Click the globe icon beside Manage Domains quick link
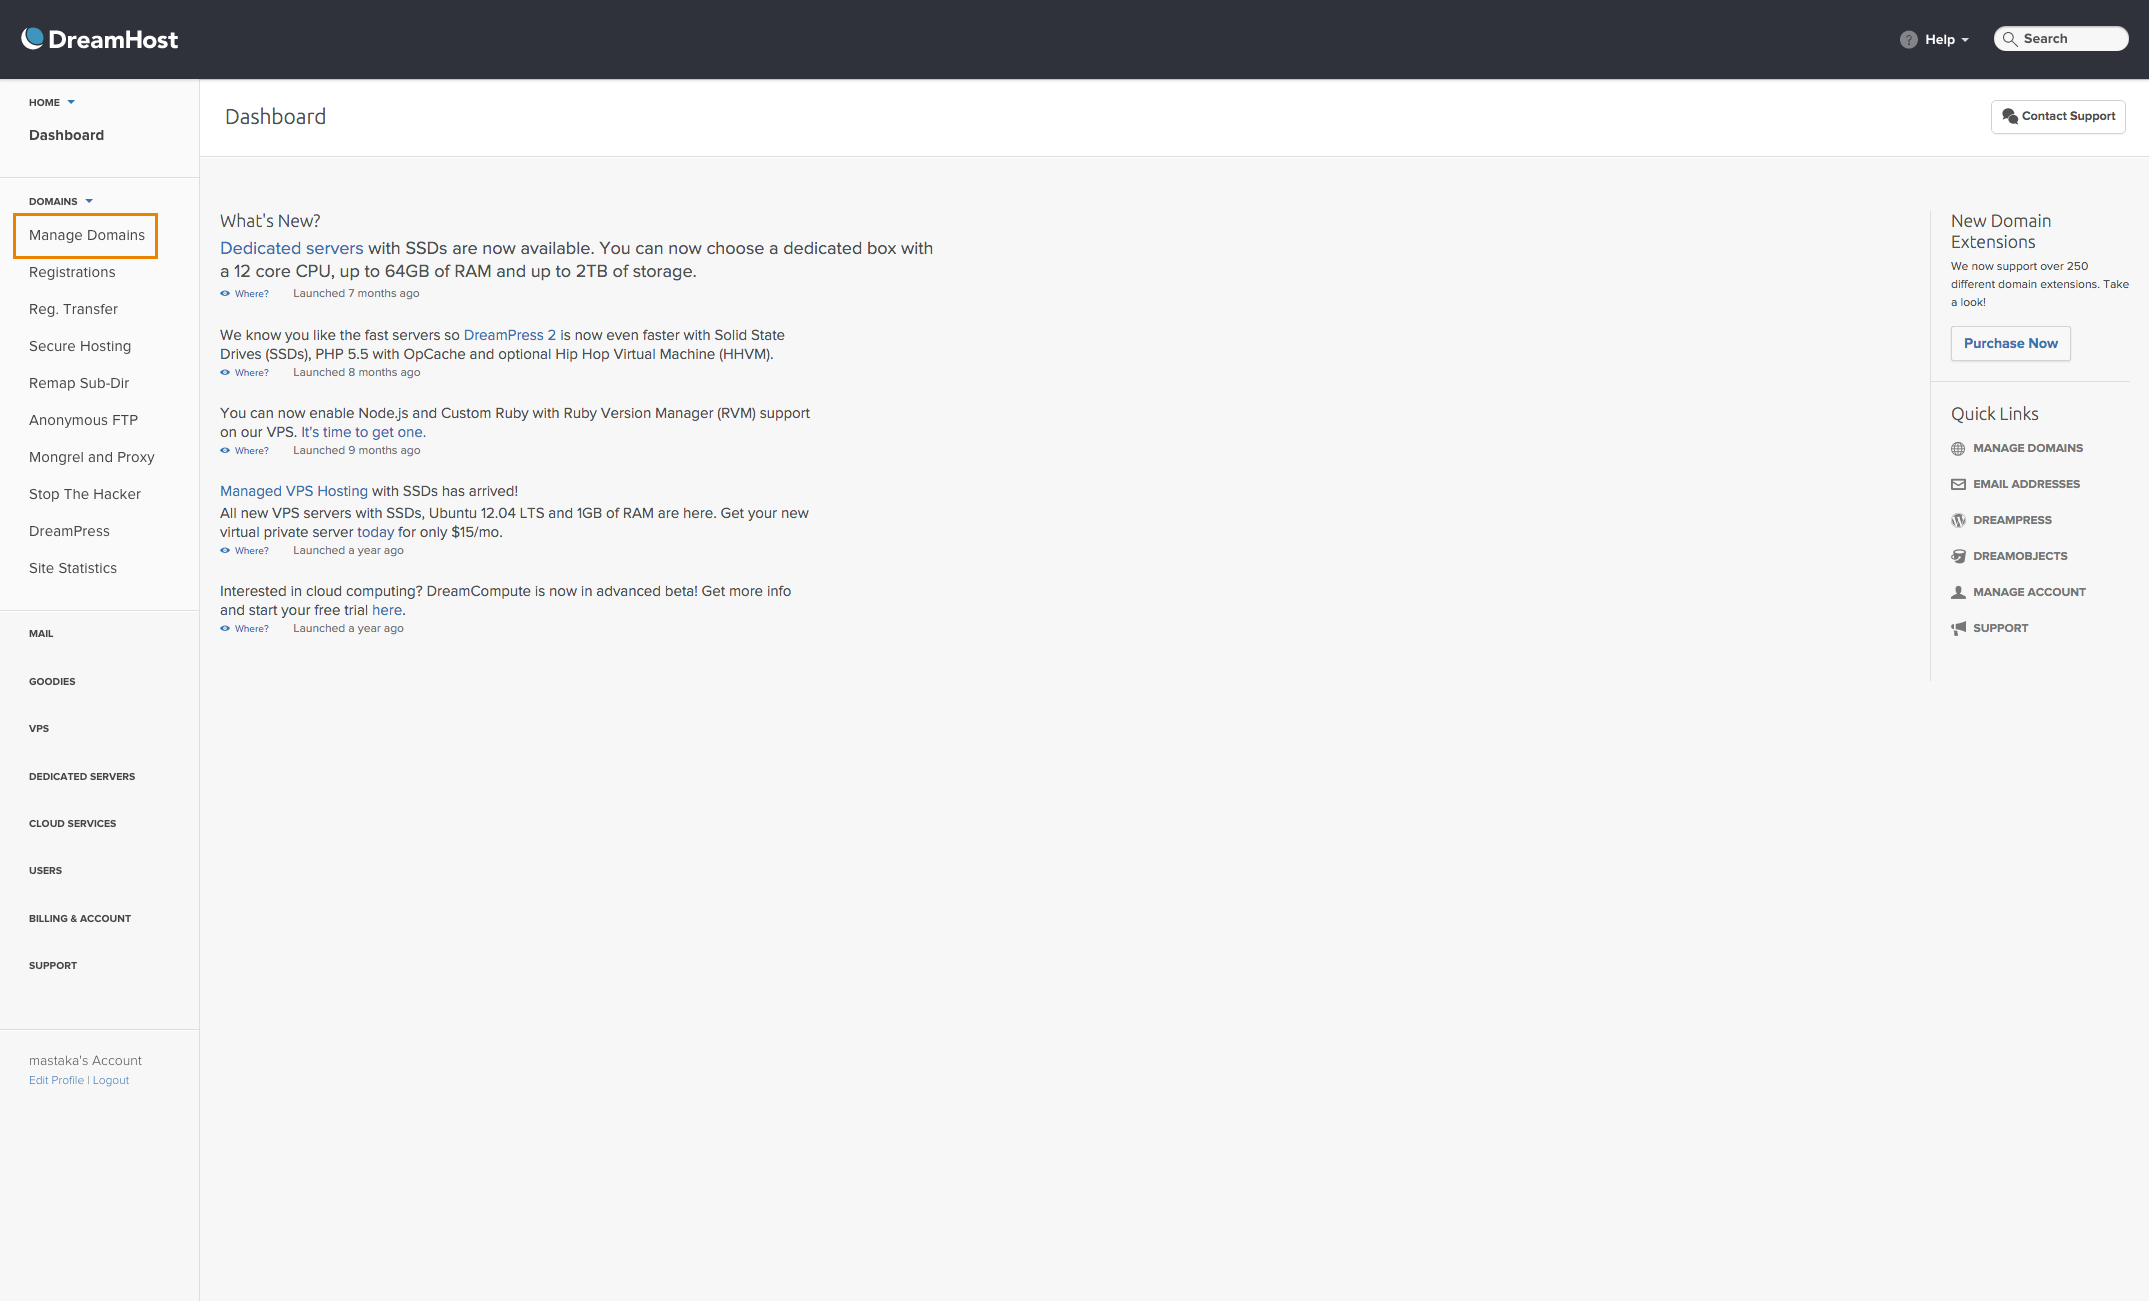This screenshot has width=2149, height=1301. [1958, 449]
